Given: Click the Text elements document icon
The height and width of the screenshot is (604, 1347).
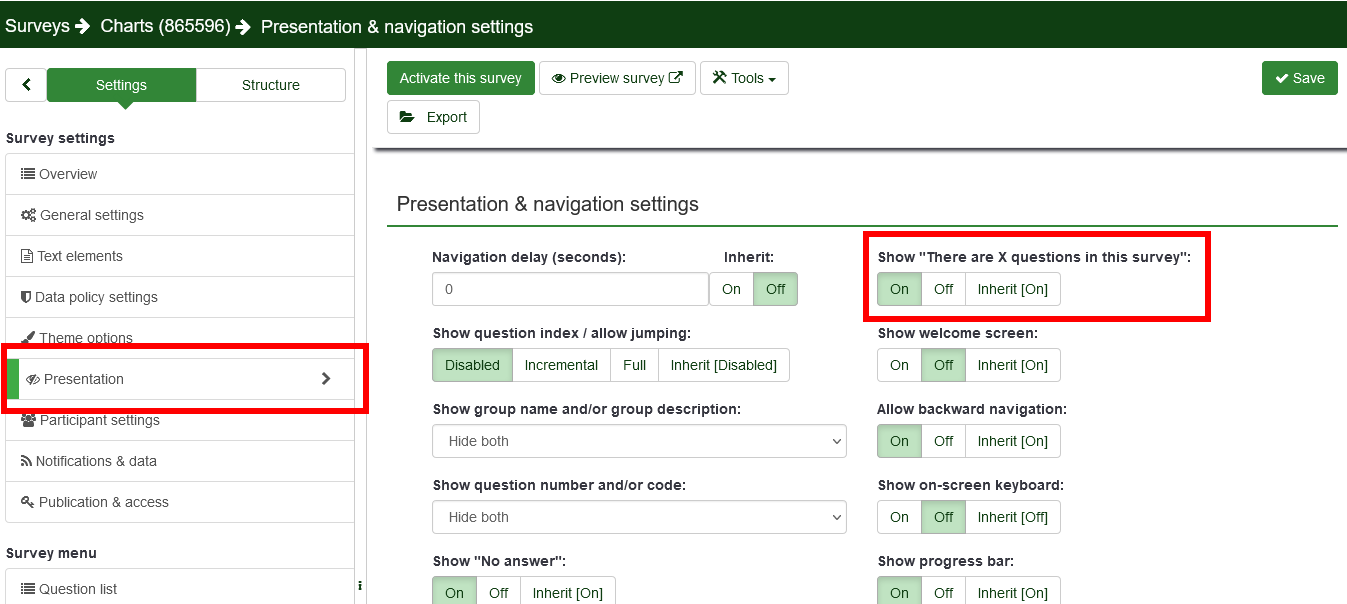Looking at the screenshot, I should pyautogui.click(x=27, y=256).
